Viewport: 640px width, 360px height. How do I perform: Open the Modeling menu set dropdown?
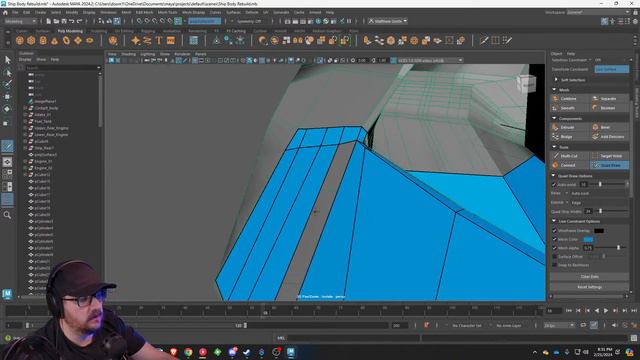click(20, 21)
